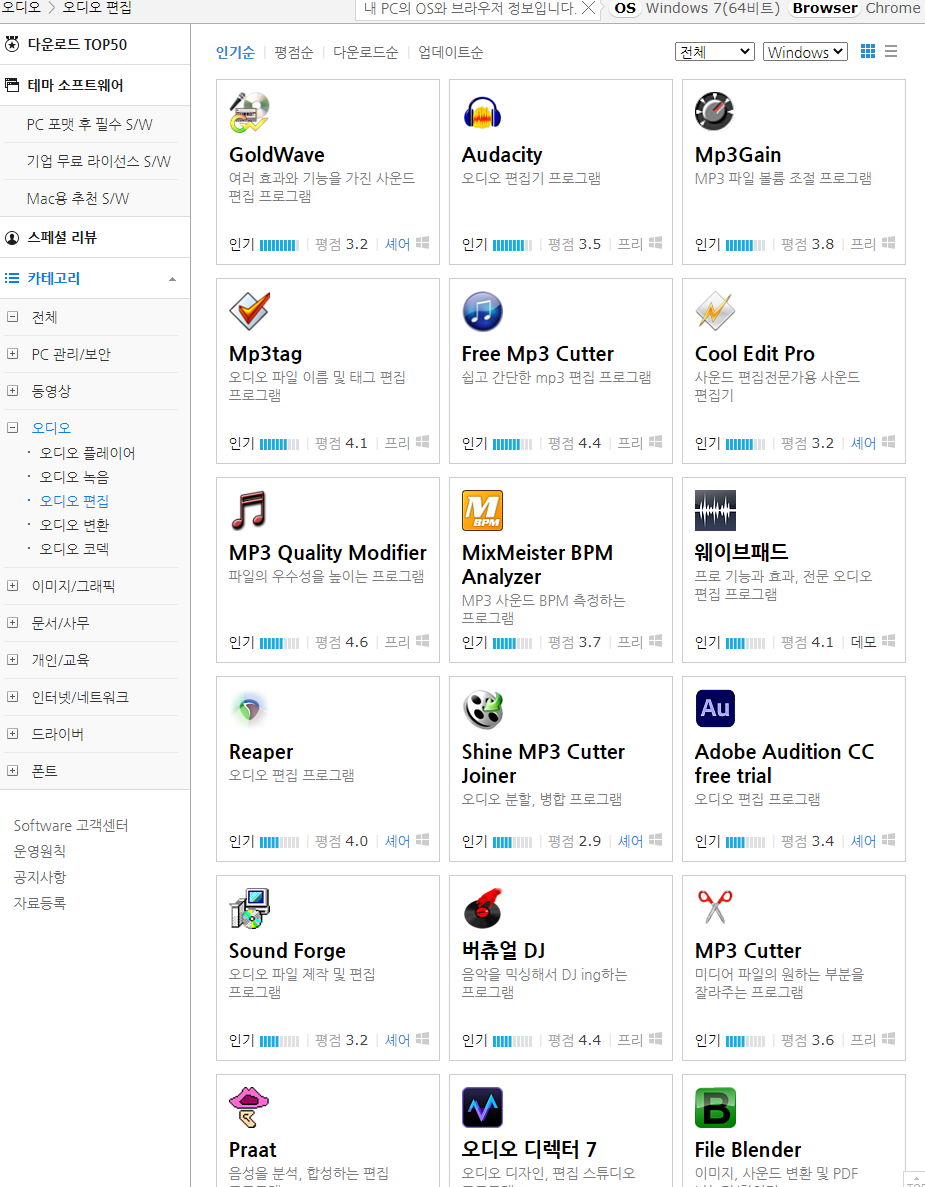The image size is (925, 1187).
Task: Open the Audacity title link
Action: click(502, 154)
